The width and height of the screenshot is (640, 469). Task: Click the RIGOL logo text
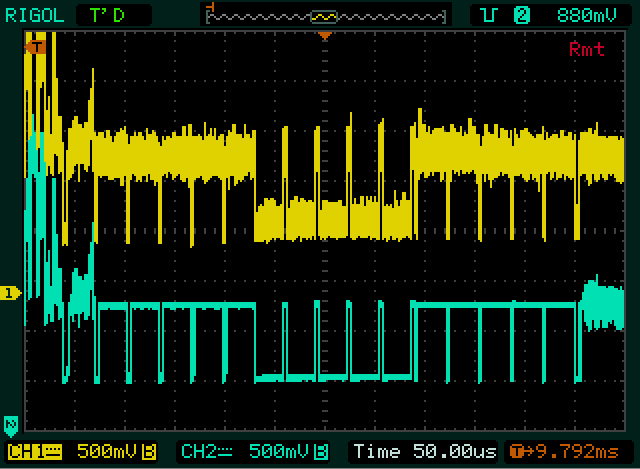click(x=31, y=14)
